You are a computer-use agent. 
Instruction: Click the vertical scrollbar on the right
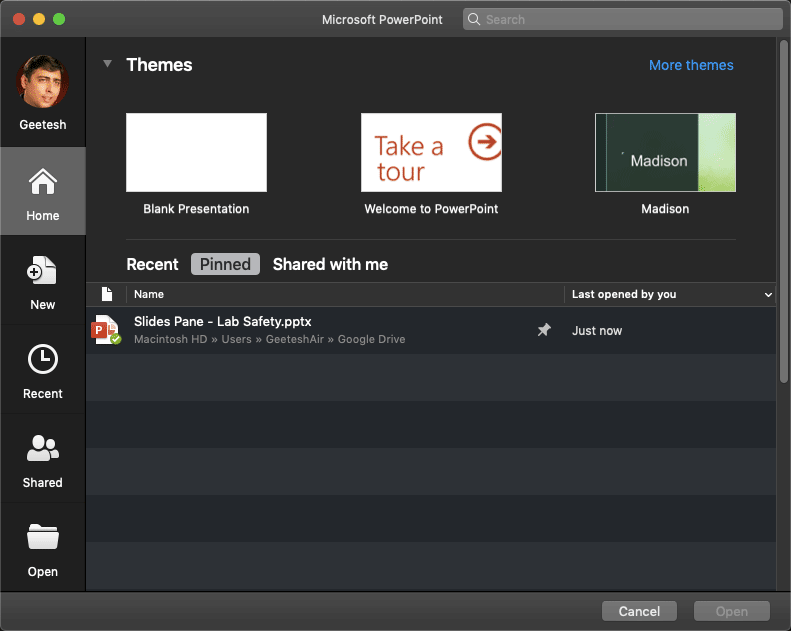[x=783, y=211]
